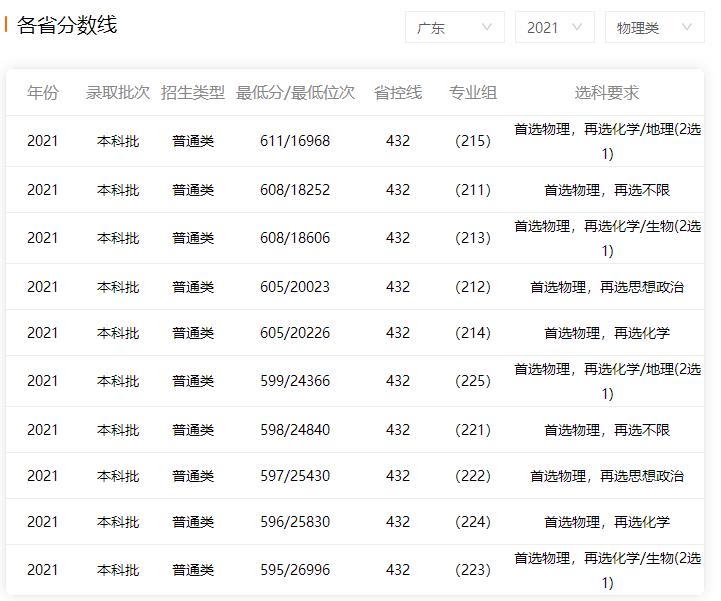The width and height of the screenshot is (721, 601).
Task: Click the professional group (211) cell
Action: click(x=473, y=190)
